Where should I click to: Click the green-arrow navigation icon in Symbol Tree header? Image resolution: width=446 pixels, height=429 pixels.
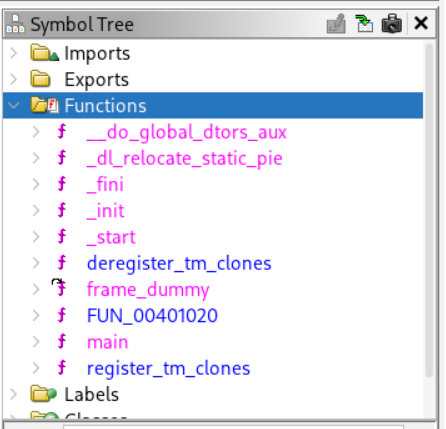(x=364, y=24)
